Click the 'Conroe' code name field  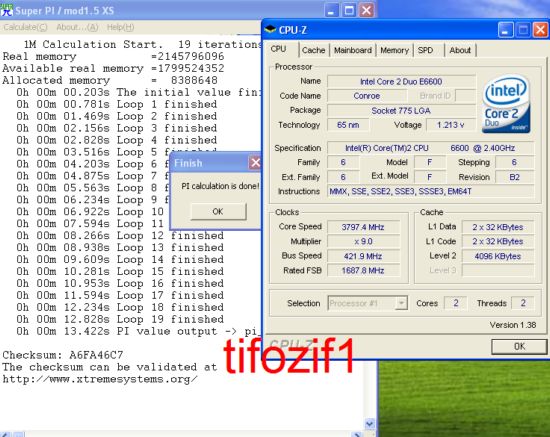click(x=367, y=96)
